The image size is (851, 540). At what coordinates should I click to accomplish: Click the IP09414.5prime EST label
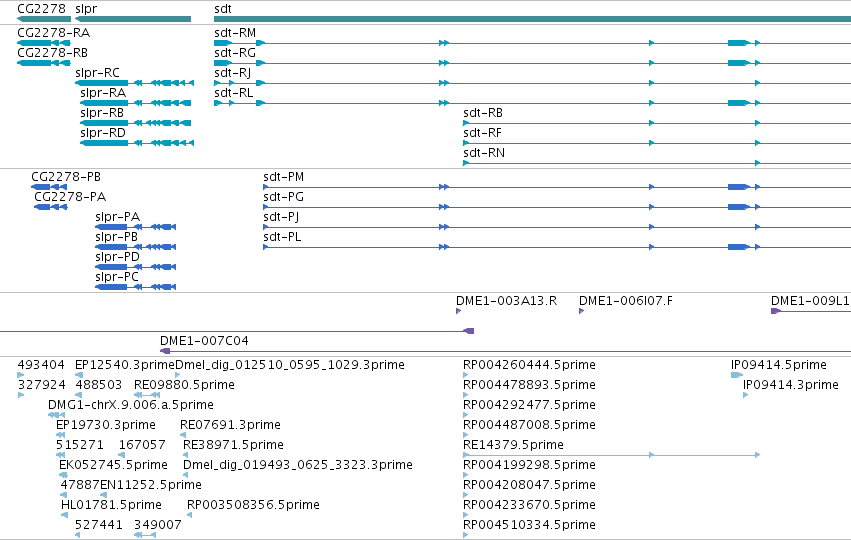[779, 365]
